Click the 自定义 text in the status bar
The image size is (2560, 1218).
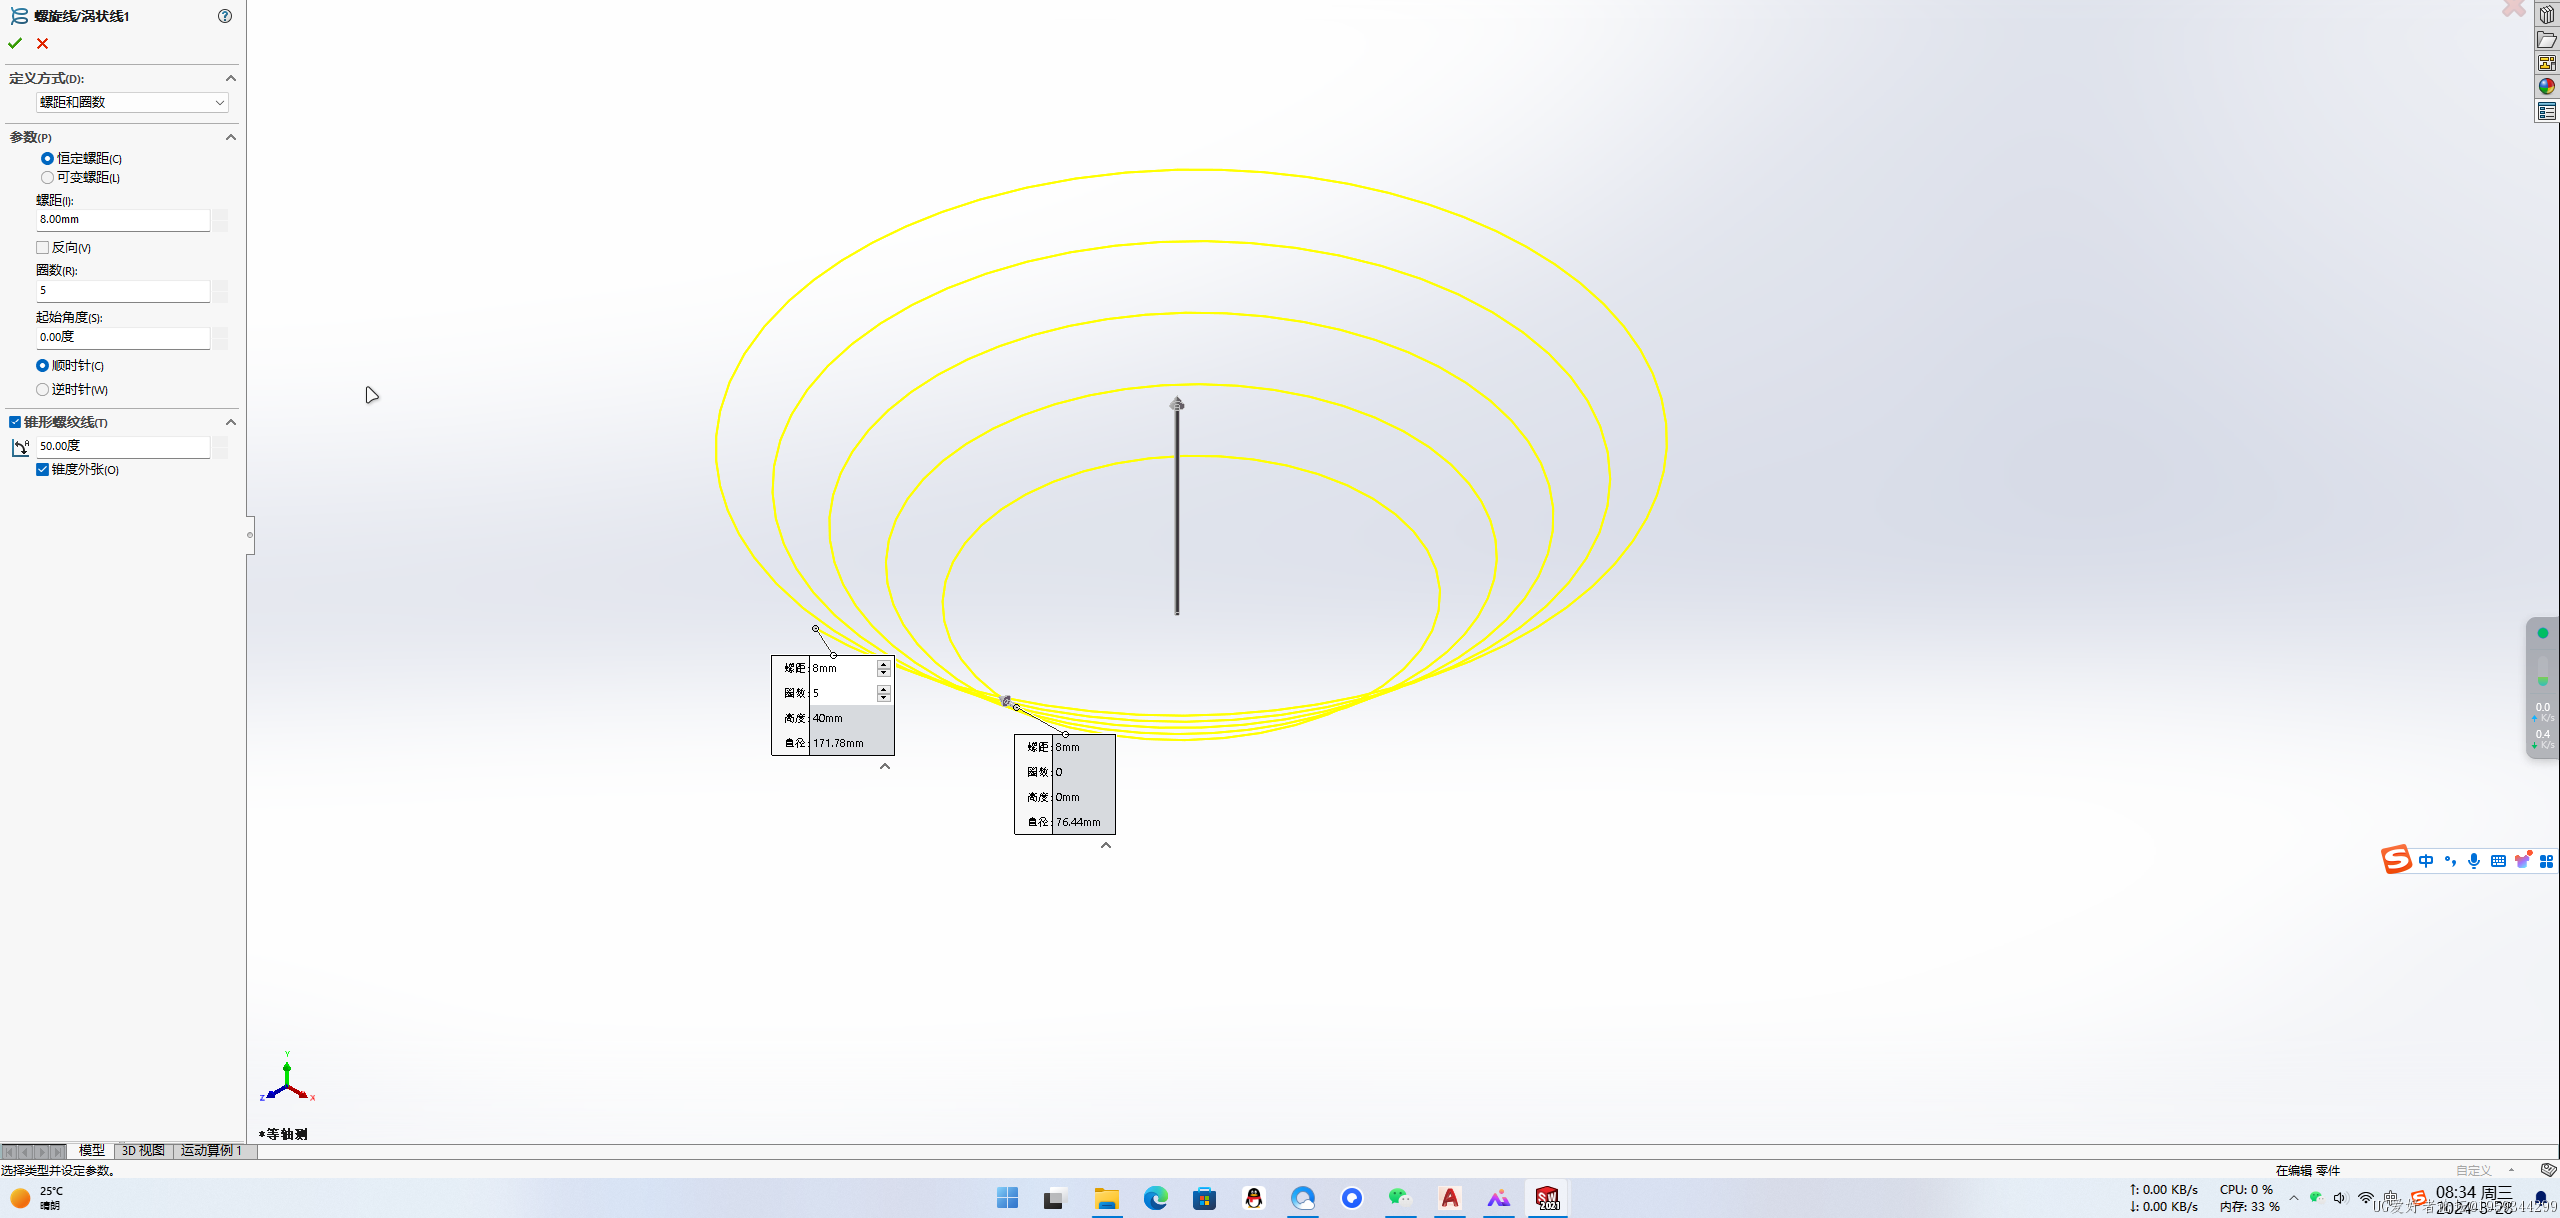[x=2474, y=1170]
